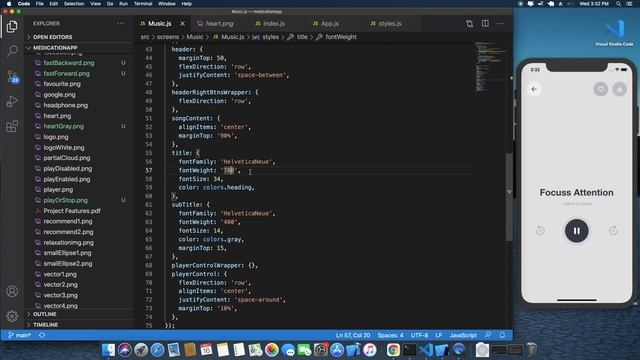Image resolution: width=640 pixels, height=360 pixels.
Task: Click the 'fontWeight' breadcrumb
Action: [x=341, y=37]
